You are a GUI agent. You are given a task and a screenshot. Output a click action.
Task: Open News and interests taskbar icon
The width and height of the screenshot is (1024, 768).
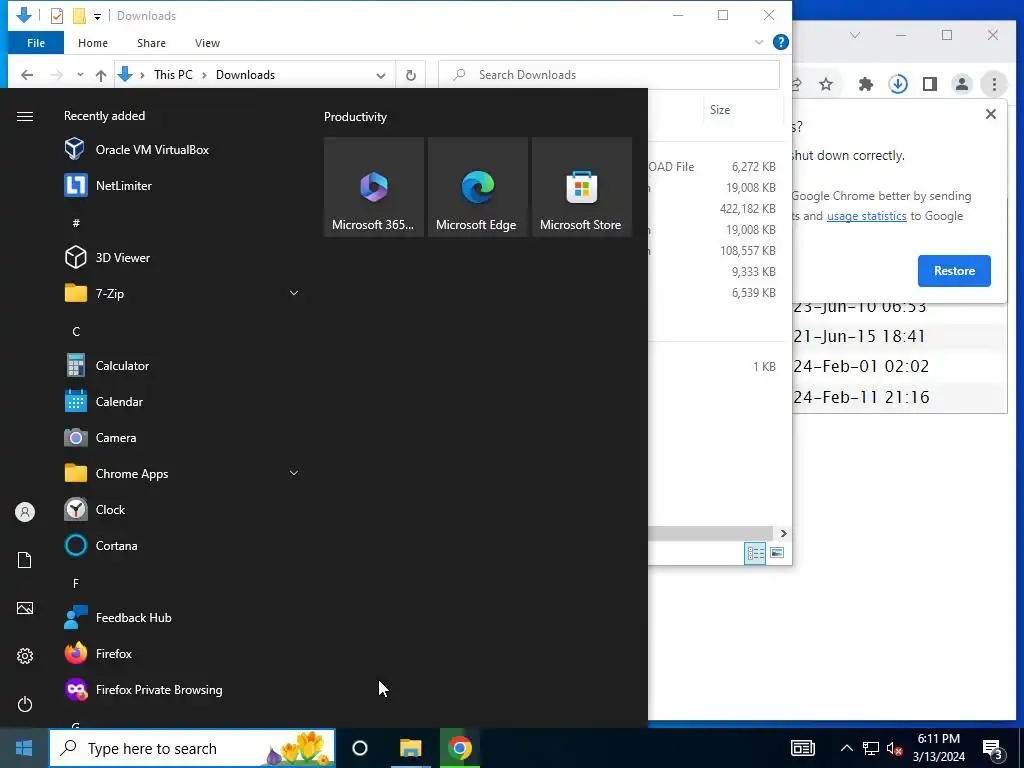pyautogui.click(x=803, y=748)
